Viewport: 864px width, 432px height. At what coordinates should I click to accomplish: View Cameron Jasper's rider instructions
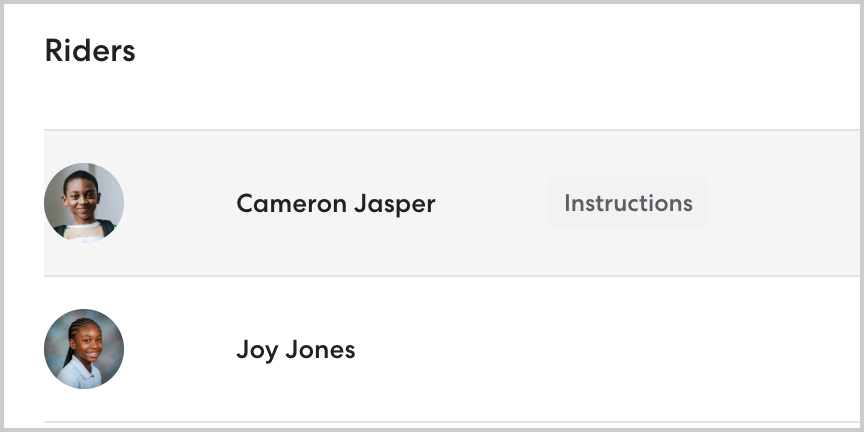[x=628, y=203]
